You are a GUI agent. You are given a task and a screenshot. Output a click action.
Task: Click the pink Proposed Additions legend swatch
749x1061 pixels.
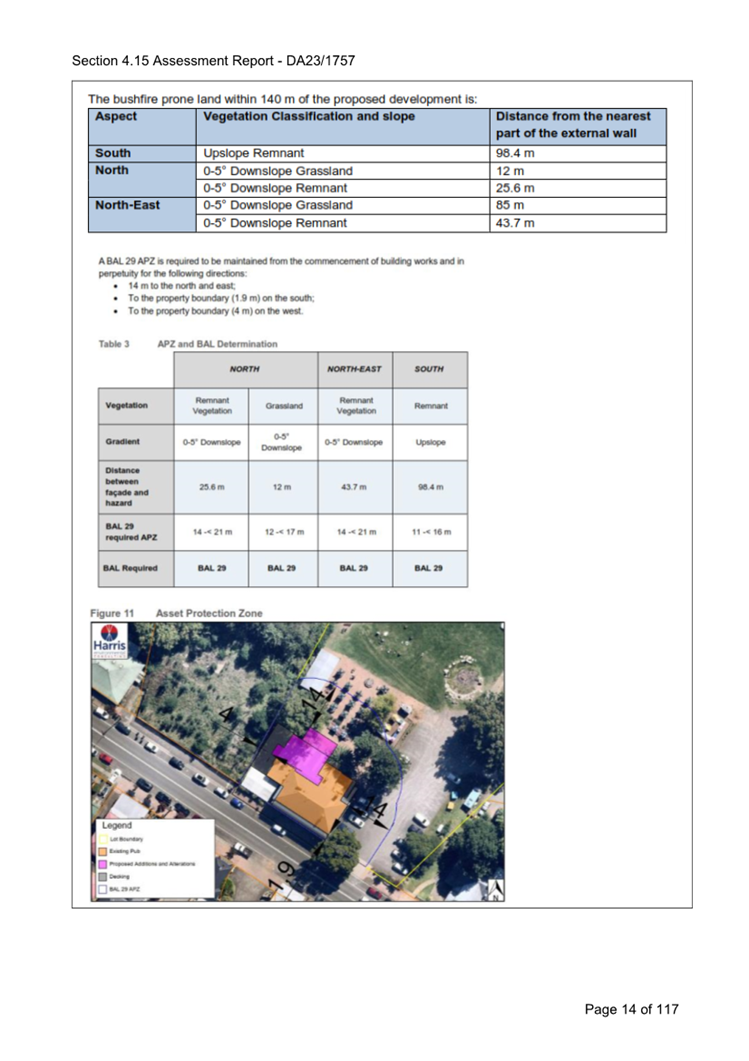(103, 864)
